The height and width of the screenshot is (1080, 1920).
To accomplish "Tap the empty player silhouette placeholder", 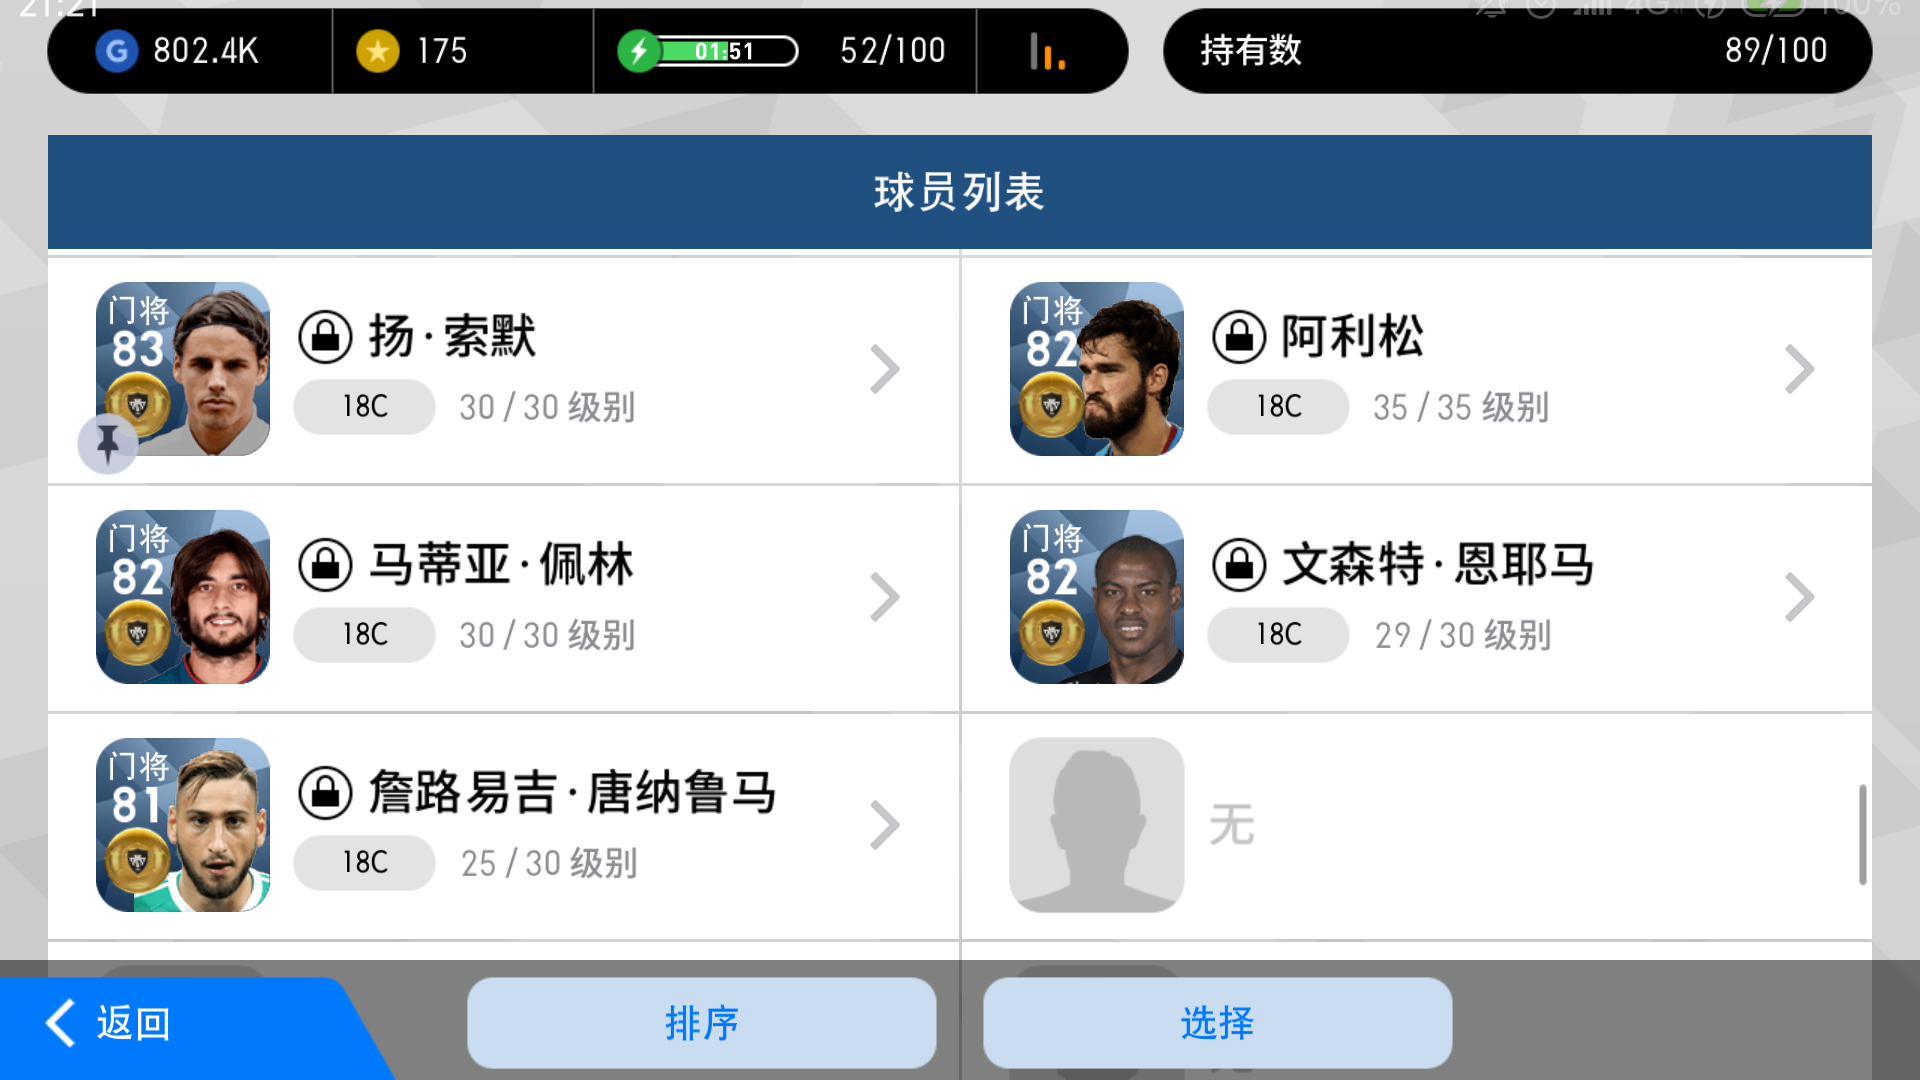I will 1097,825.
